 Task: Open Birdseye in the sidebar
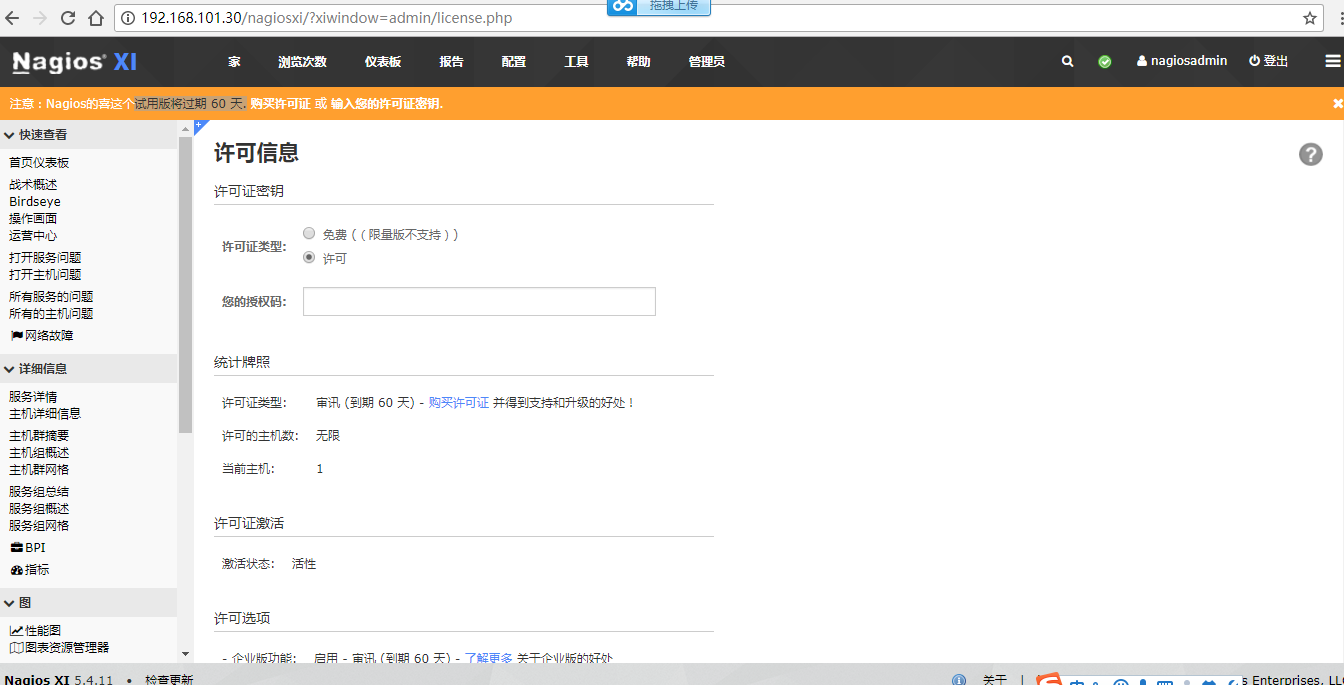coord(35,202)
